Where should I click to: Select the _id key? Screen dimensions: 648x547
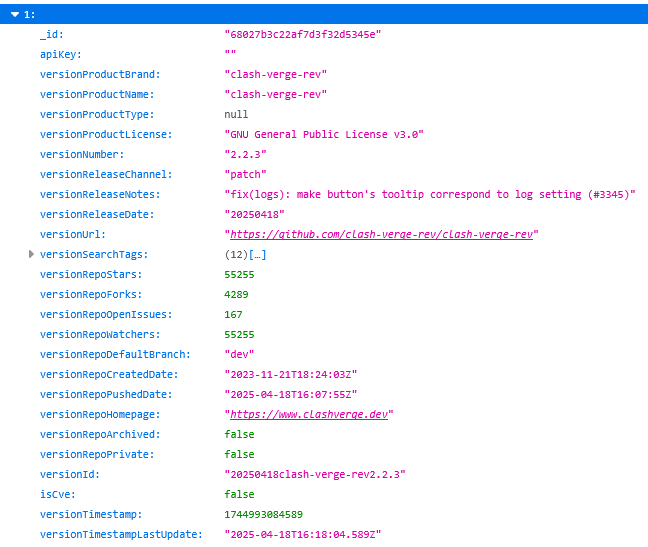[x=52, y=34]
